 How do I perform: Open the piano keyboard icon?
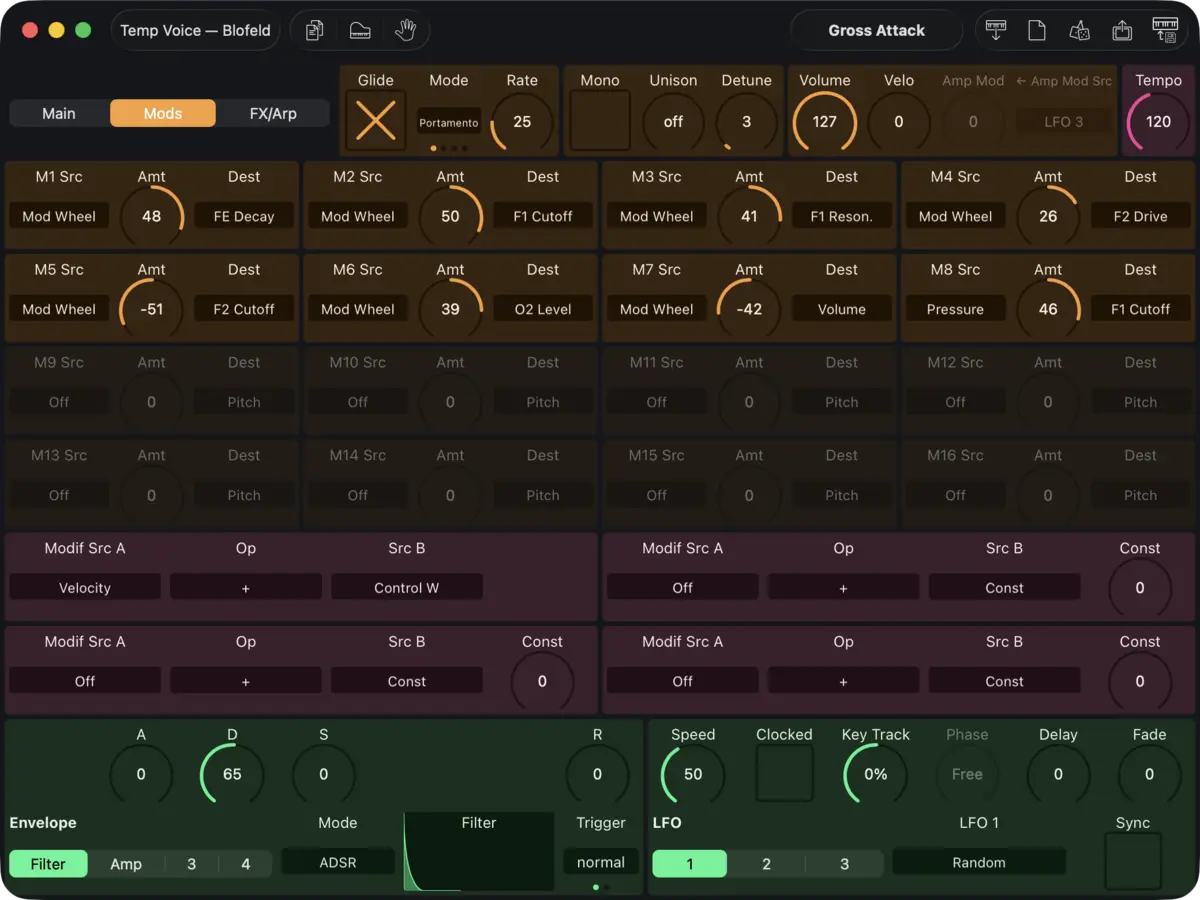coord(360,31)
